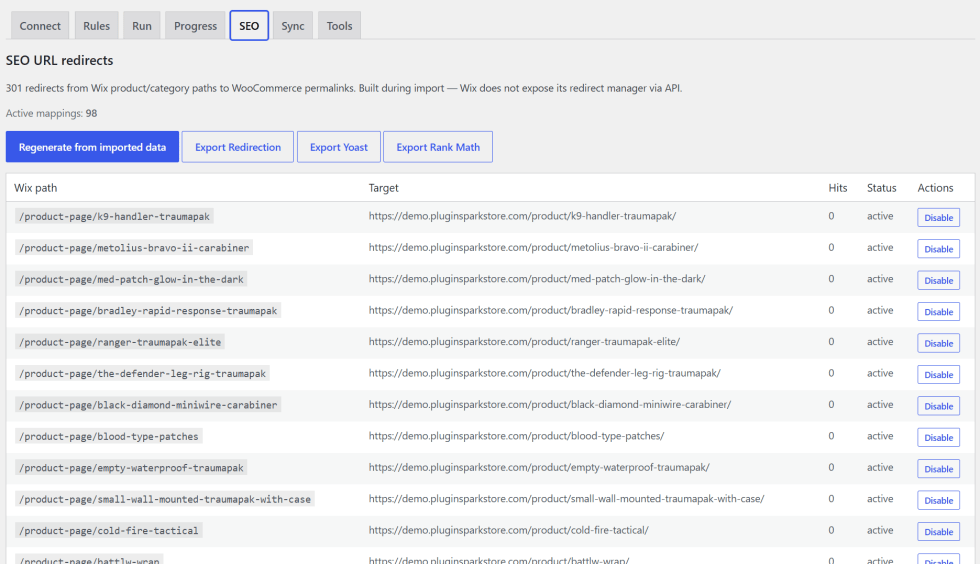
Task: Disable the blood-type-patches redirect
Action: (x=938, y=437)
